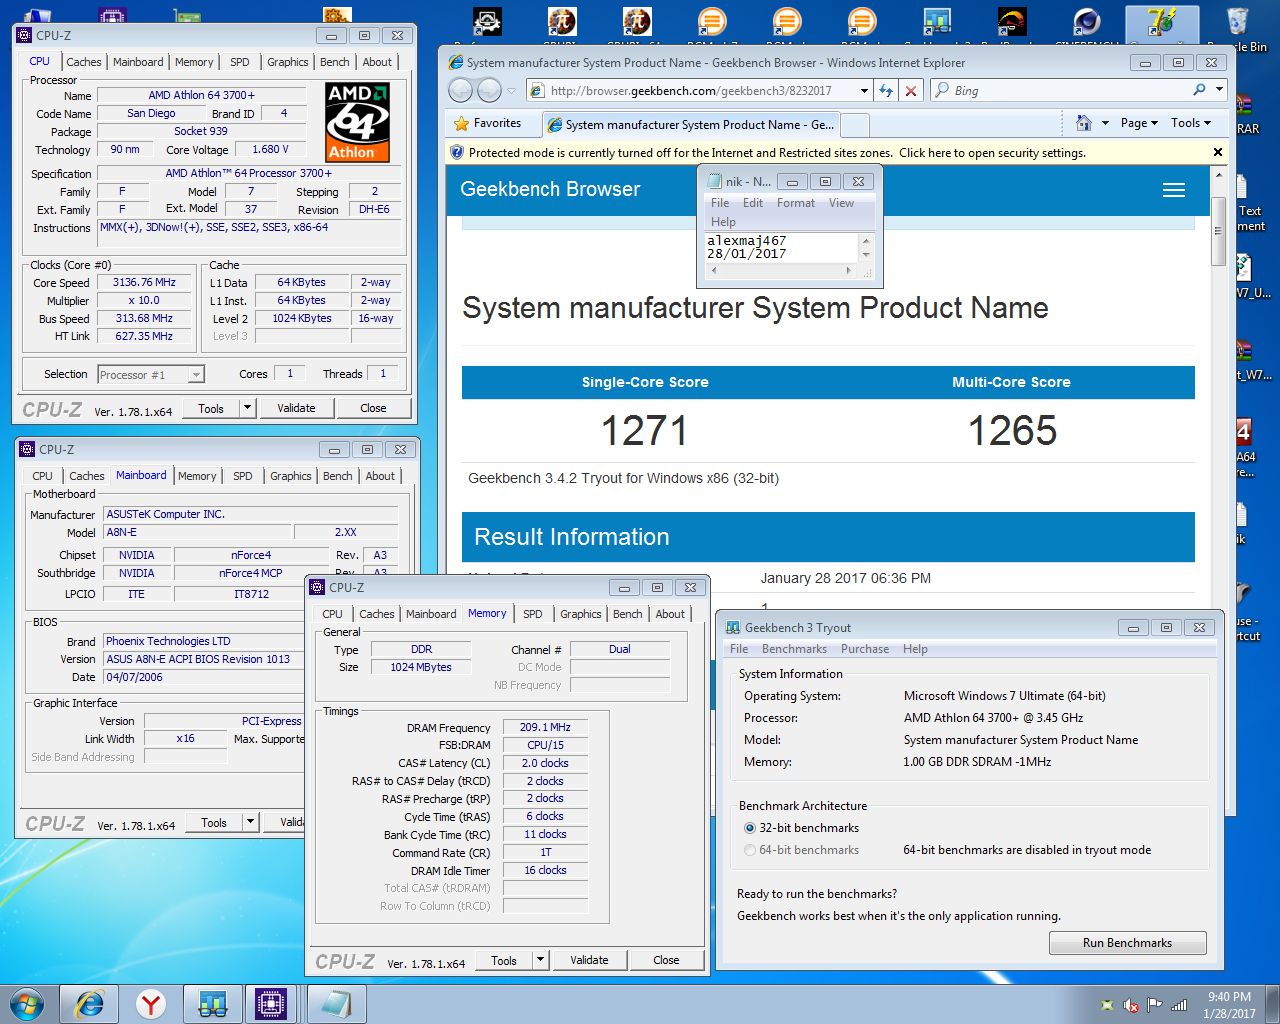This screenshot has height=1024, width=1280.
Task: Click the IE address bar URL field
Action: [x=700, y=91]
